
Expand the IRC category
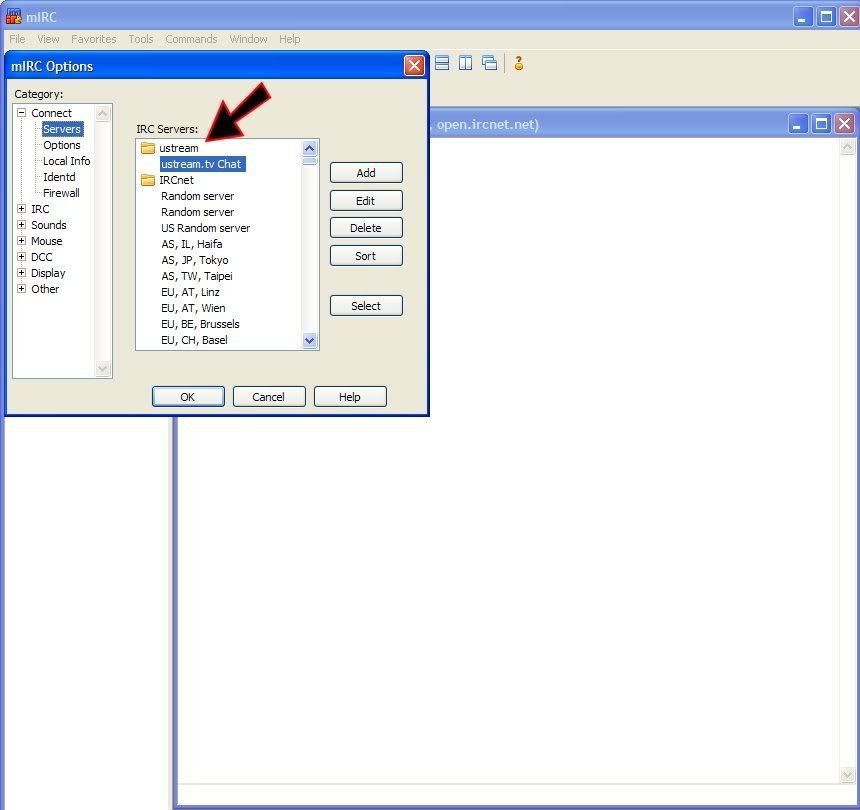(21, 209)
